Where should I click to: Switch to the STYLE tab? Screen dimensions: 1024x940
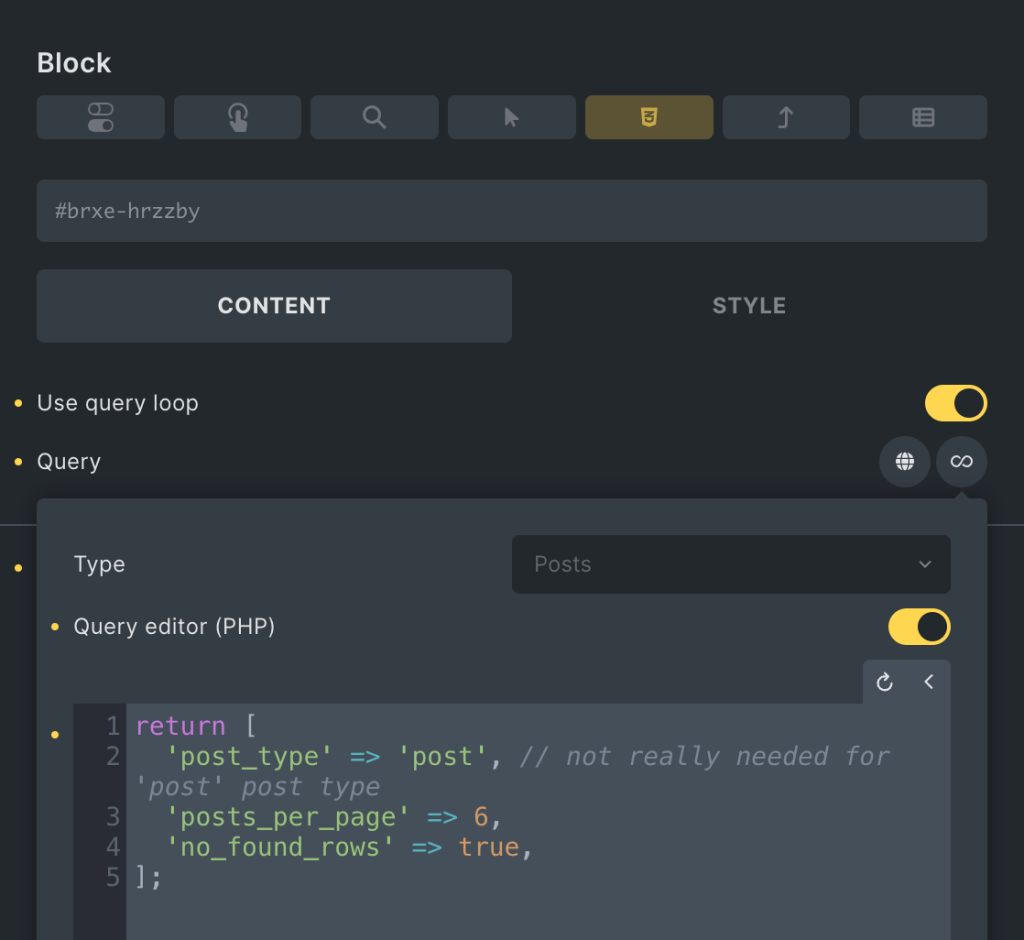(x=749, y=306)
